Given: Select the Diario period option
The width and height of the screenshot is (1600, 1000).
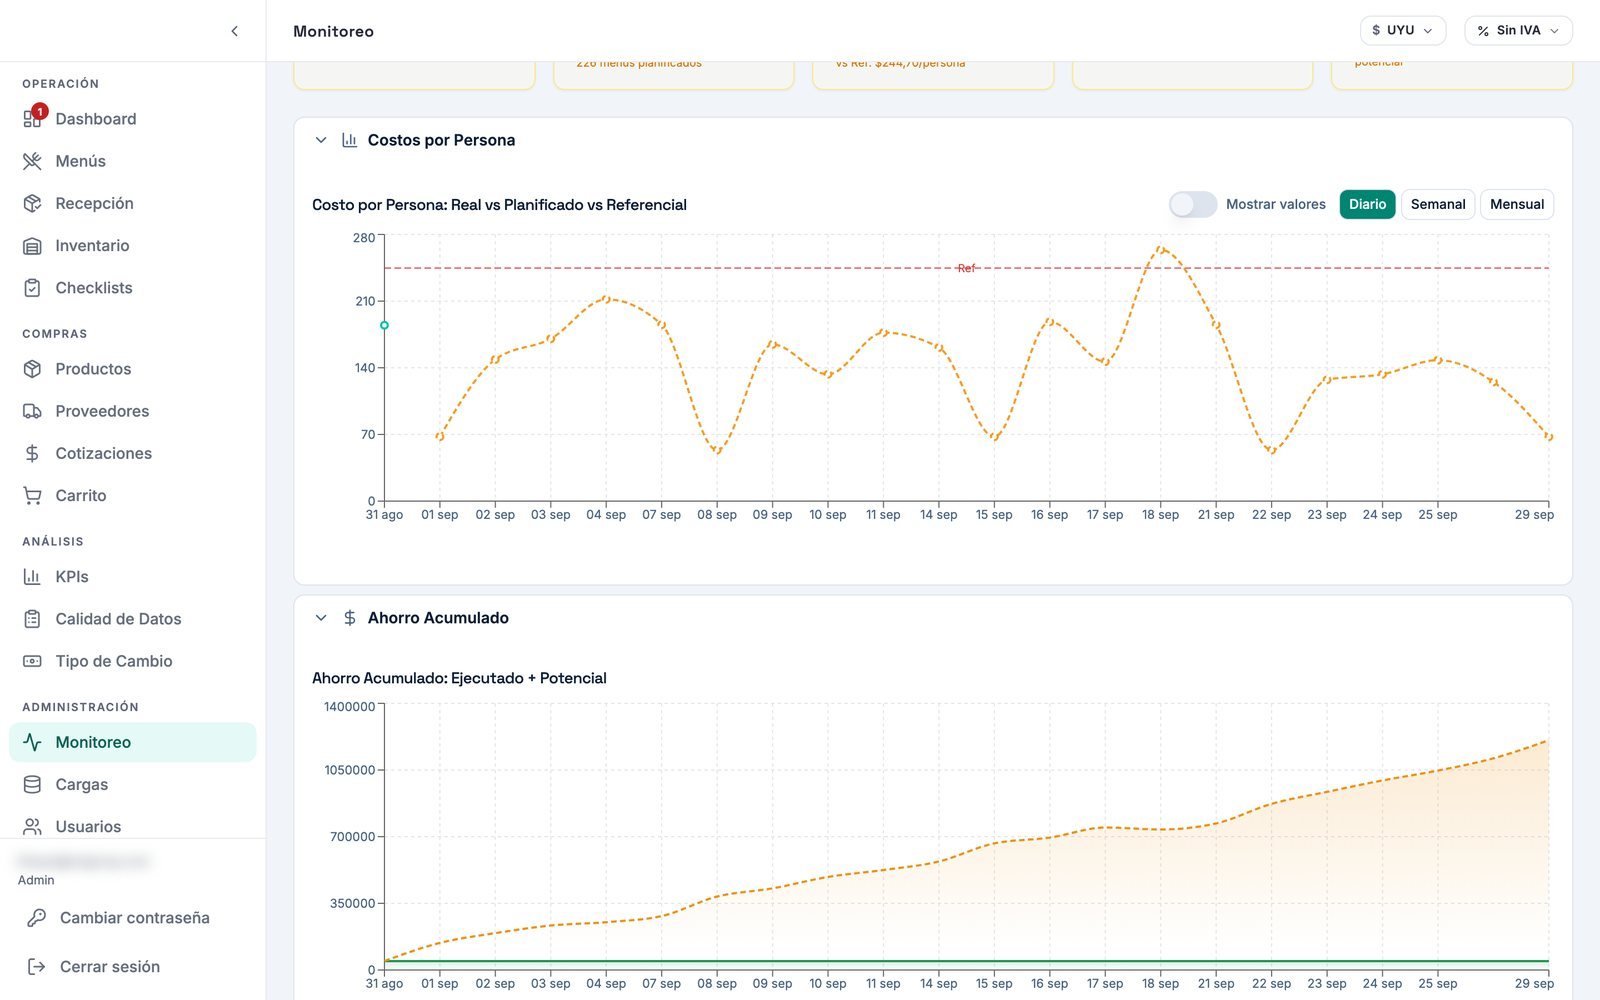Looking at the screenshot, I should 1367,204.
